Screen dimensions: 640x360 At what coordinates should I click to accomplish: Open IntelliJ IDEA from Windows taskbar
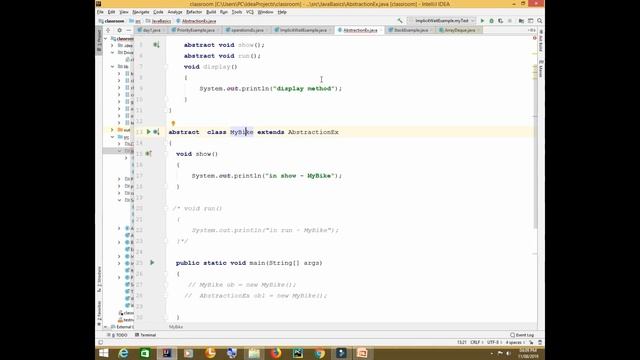(167, 353)
